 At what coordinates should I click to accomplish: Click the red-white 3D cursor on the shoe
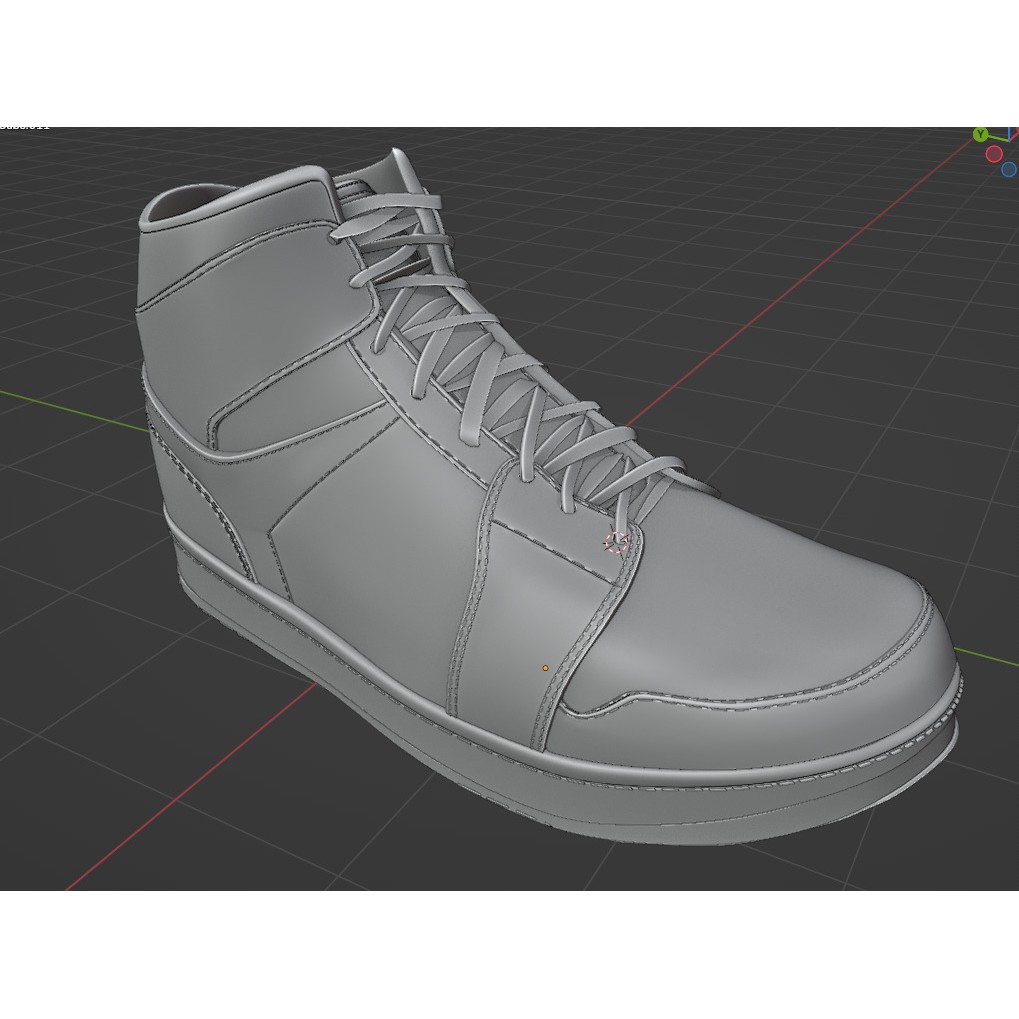coord(616,542)
